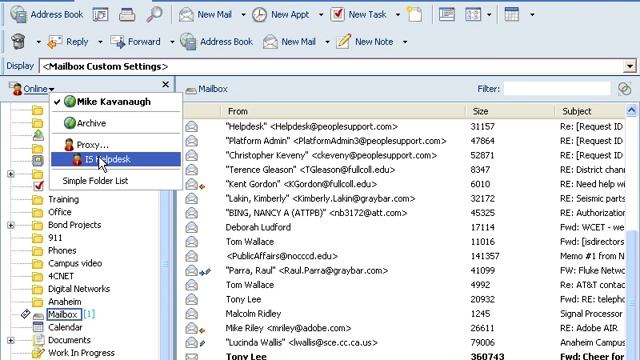Click the yellow sticky note icon
This screenshot has height=360, width=640.
click(x=415, y=15)
